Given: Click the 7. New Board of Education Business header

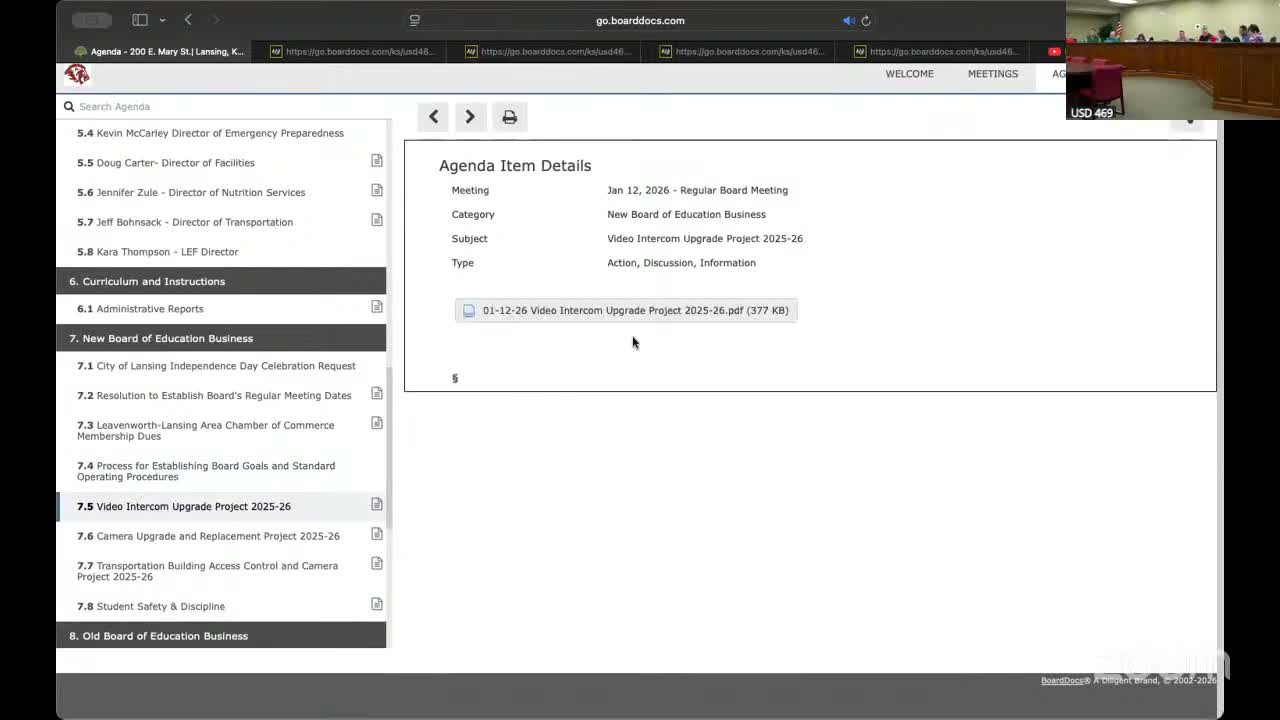Looking at the screenshot, I should click(x=221, y=338).
